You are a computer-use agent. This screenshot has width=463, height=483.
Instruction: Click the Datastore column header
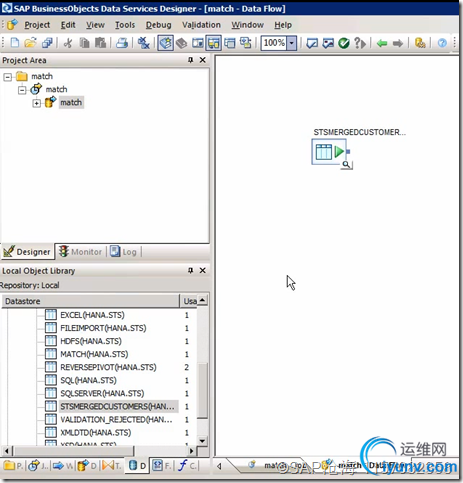(90, 301)
